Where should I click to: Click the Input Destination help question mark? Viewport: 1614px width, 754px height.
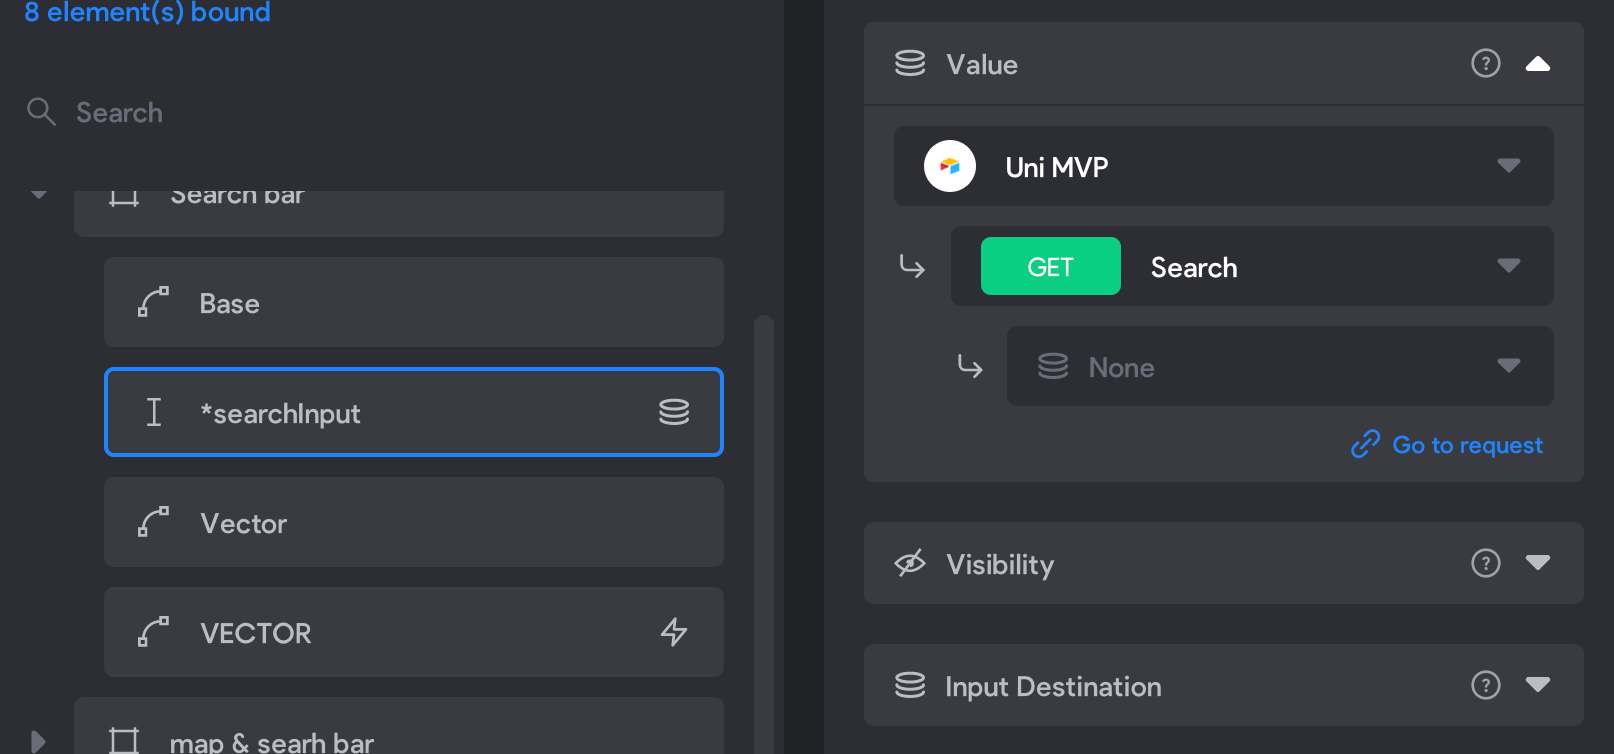point(1486,685)
